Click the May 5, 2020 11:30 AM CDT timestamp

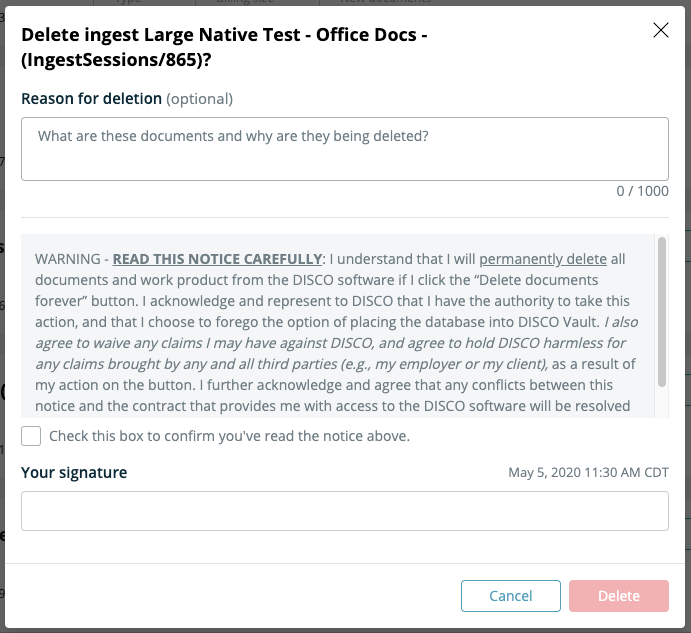[x=588, y=473]
